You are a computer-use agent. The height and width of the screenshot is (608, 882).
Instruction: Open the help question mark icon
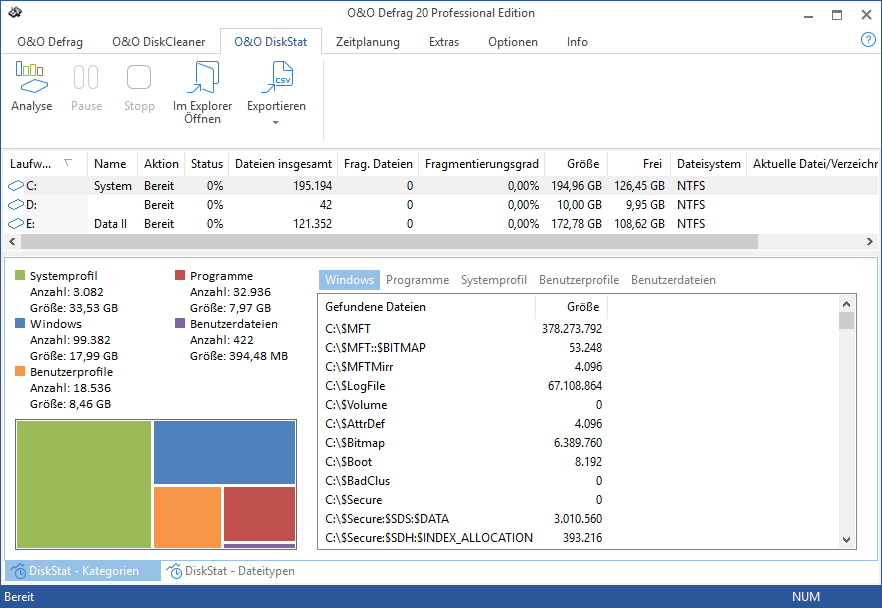click(868, 39)
